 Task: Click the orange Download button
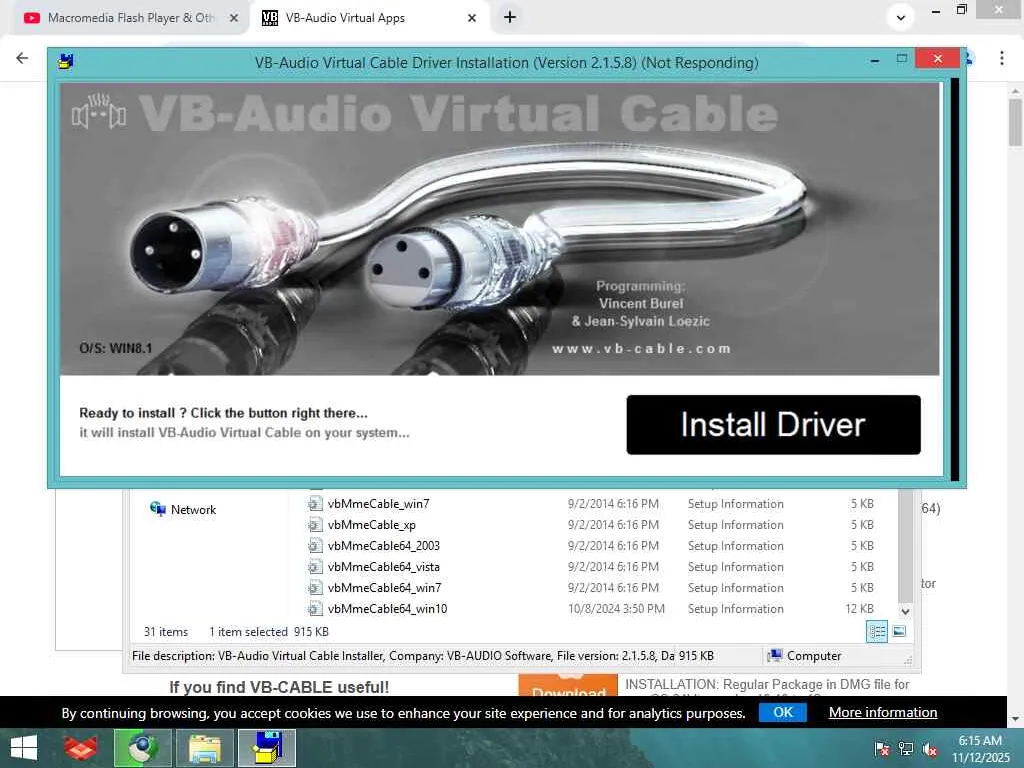568,686
